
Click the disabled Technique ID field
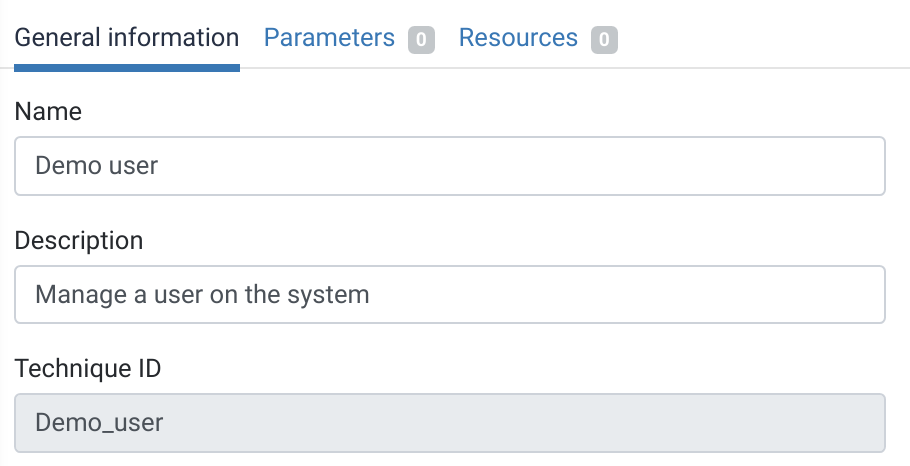click(x=449, y=423)
